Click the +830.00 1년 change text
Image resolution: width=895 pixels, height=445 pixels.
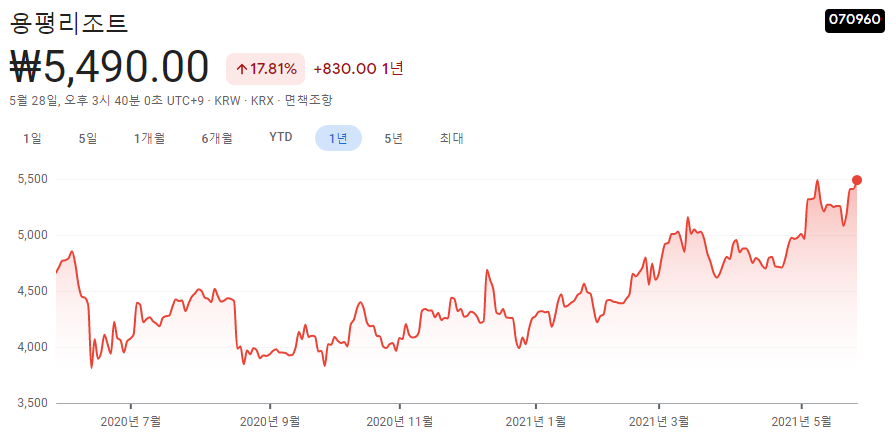pyautogui.click(x=358, y=69)
